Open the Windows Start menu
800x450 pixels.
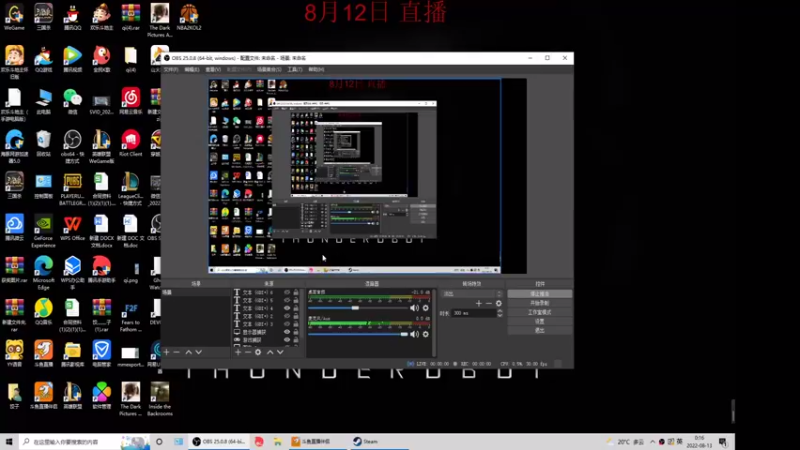click(x=9, y=442)
